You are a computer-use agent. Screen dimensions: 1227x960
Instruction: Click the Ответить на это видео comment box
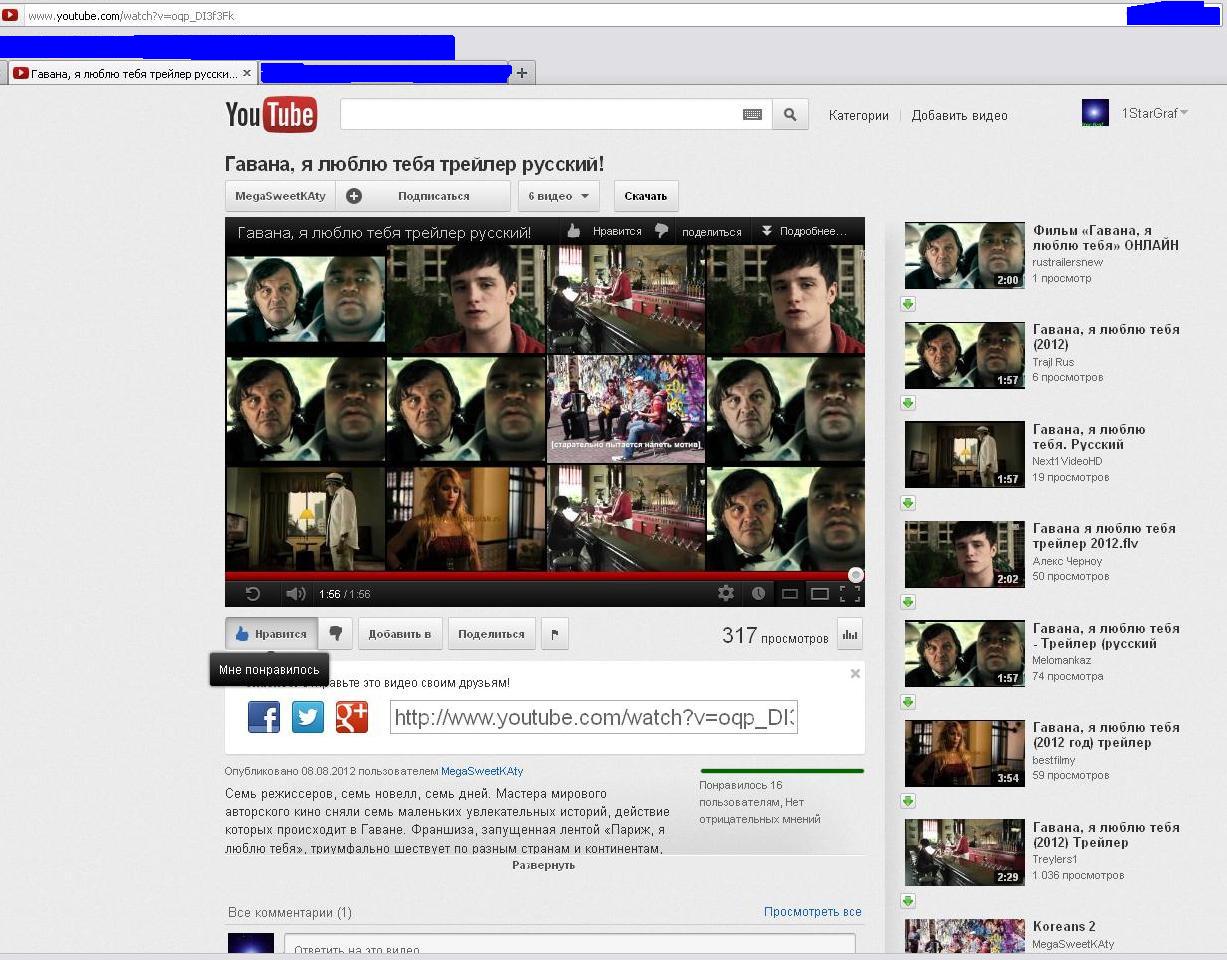570,946
